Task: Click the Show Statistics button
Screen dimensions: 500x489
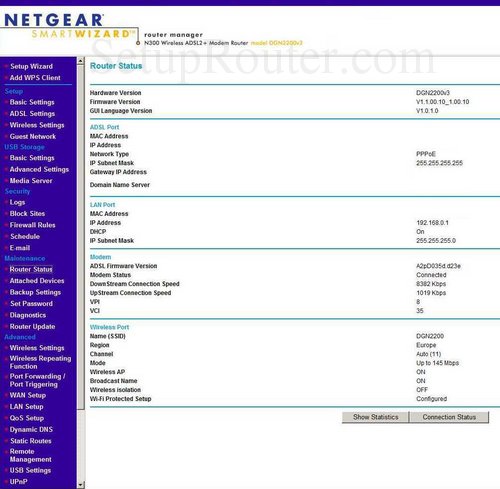Action: (375, 417)
